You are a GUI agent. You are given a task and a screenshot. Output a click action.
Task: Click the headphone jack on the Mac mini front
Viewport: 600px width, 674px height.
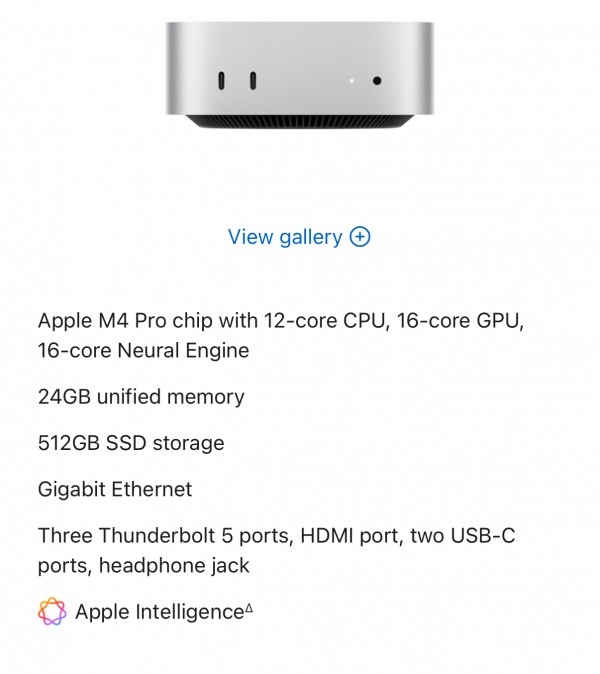(378, 80)
